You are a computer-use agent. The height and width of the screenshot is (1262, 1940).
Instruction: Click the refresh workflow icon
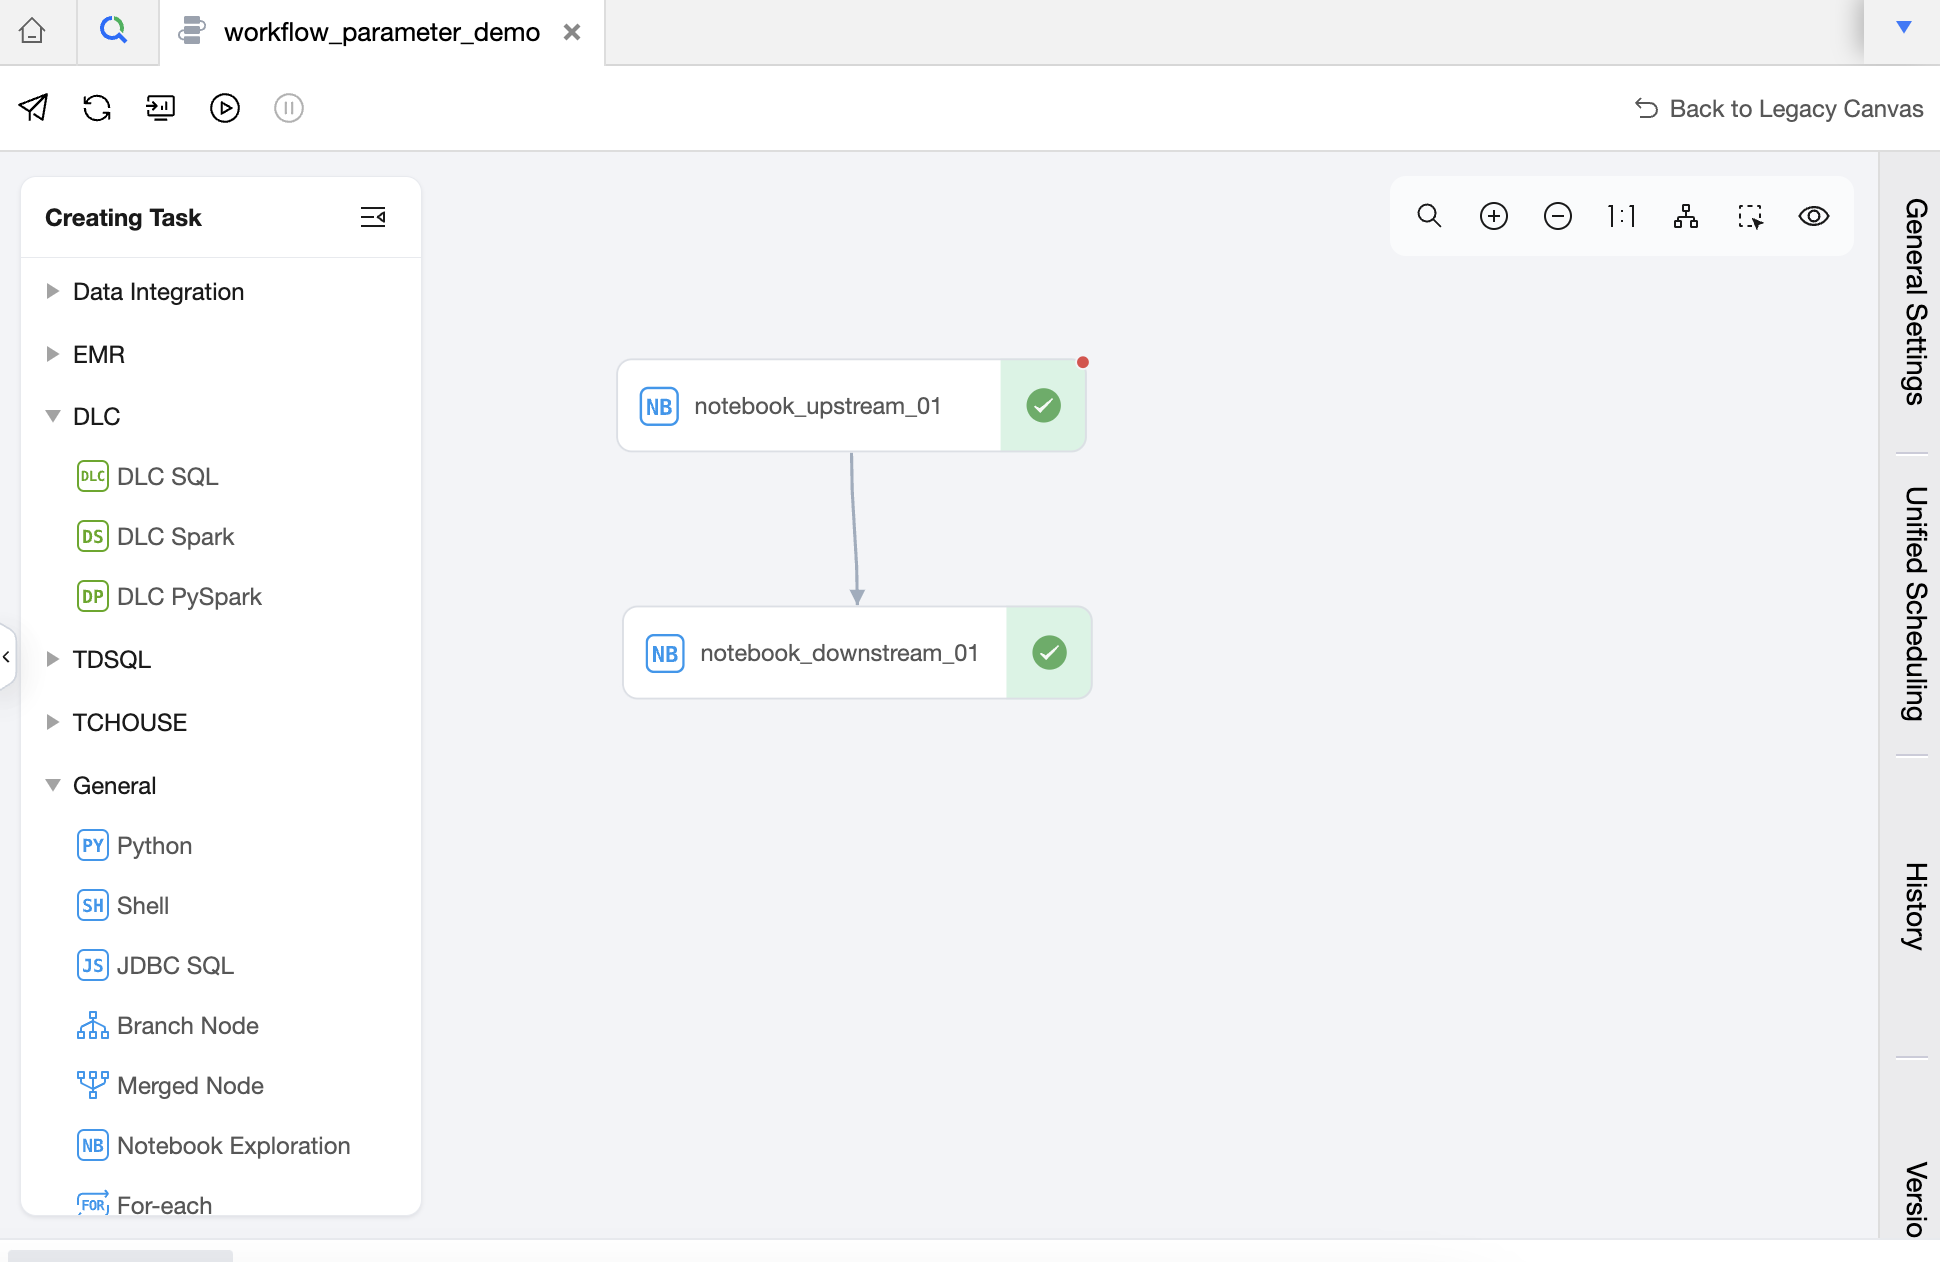pos(97,108)
